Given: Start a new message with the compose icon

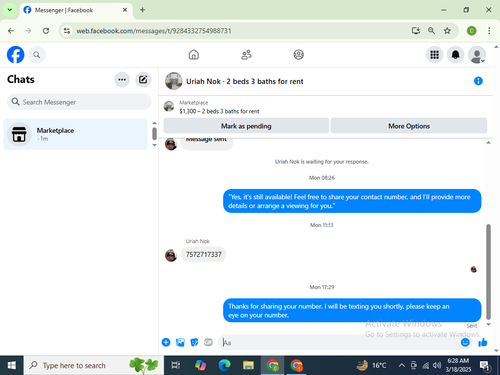Looking at the screenshot, I should click(x=143, y=79).
